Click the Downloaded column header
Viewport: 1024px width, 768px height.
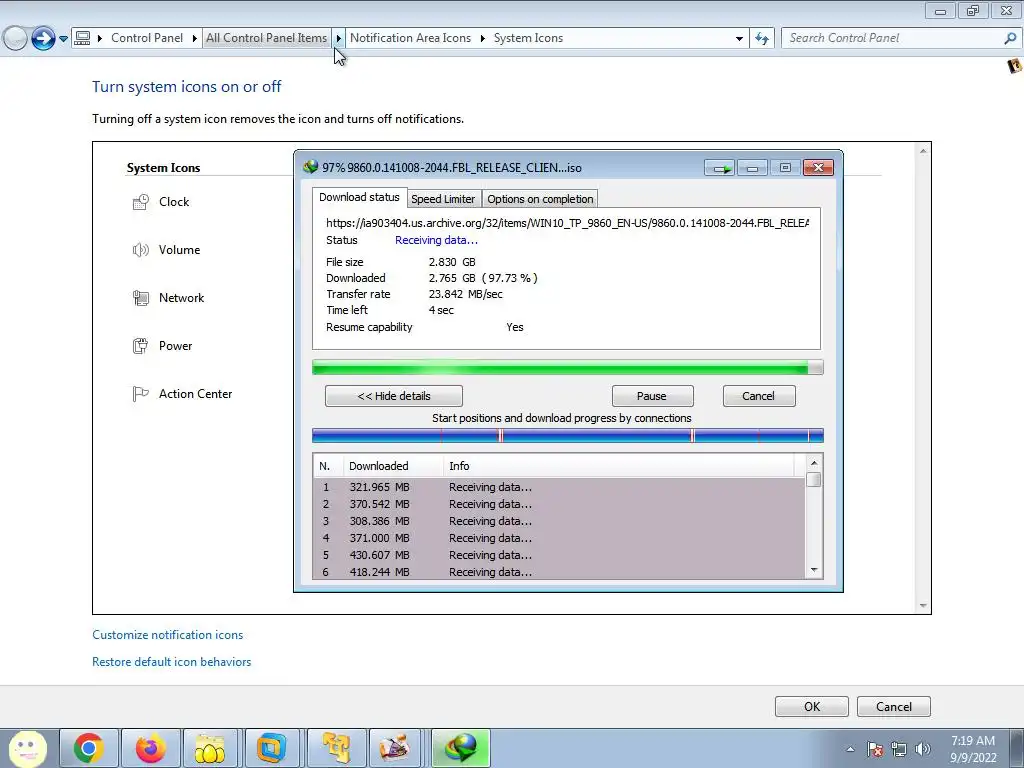click(393, 466)
